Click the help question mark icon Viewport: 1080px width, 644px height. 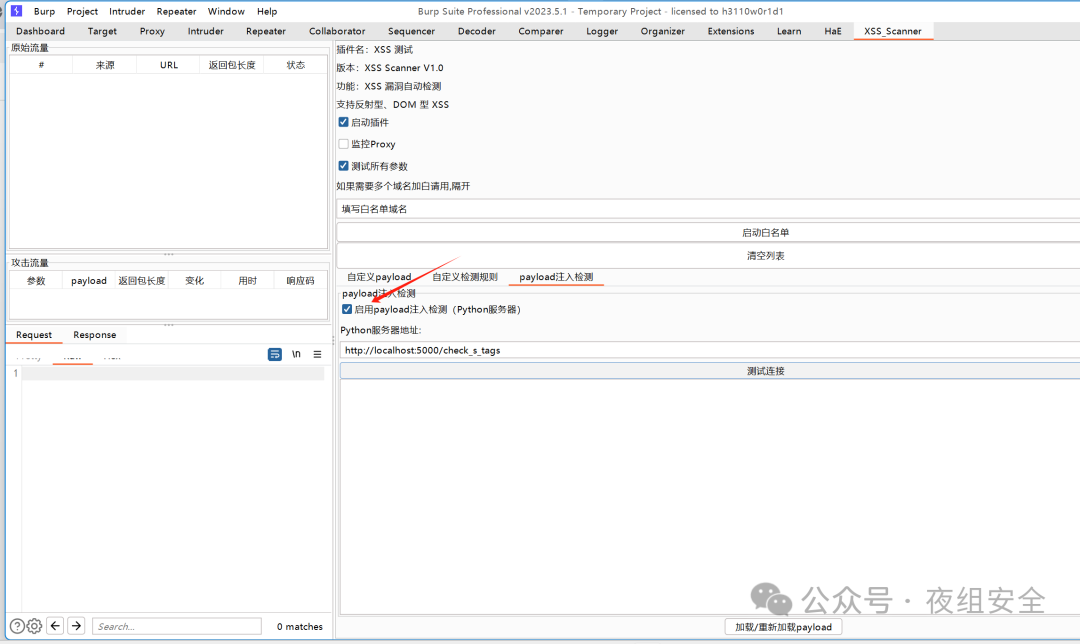[x=18, y=625]
